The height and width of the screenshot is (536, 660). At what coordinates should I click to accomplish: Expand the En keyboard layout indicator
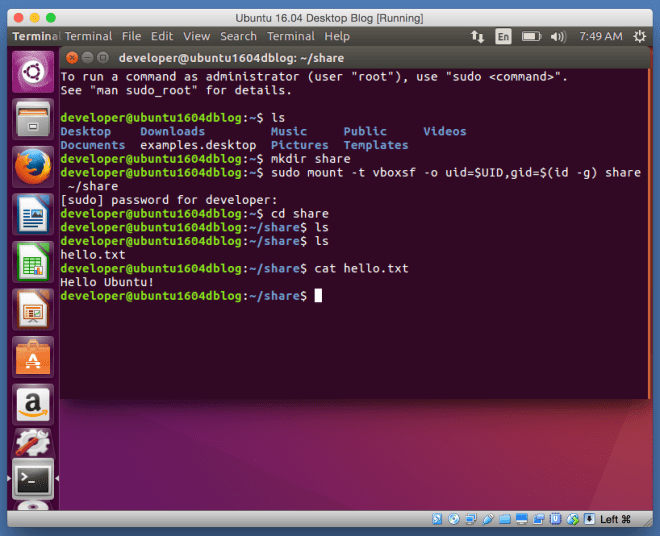[x=503, y=37]
